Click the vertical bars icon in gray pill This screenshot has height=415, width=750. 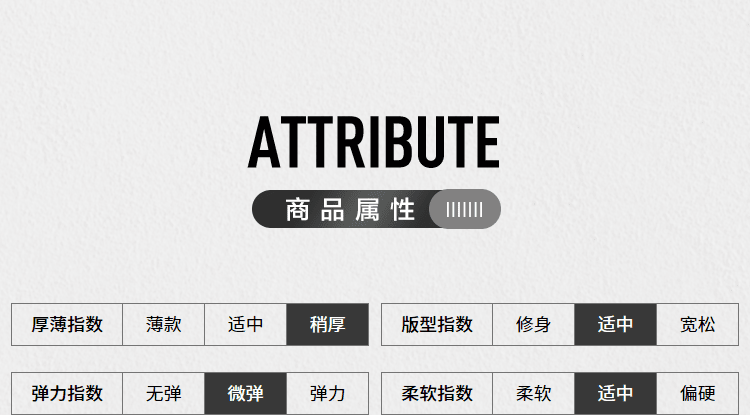pyautogui.click(x=464, y=209)
